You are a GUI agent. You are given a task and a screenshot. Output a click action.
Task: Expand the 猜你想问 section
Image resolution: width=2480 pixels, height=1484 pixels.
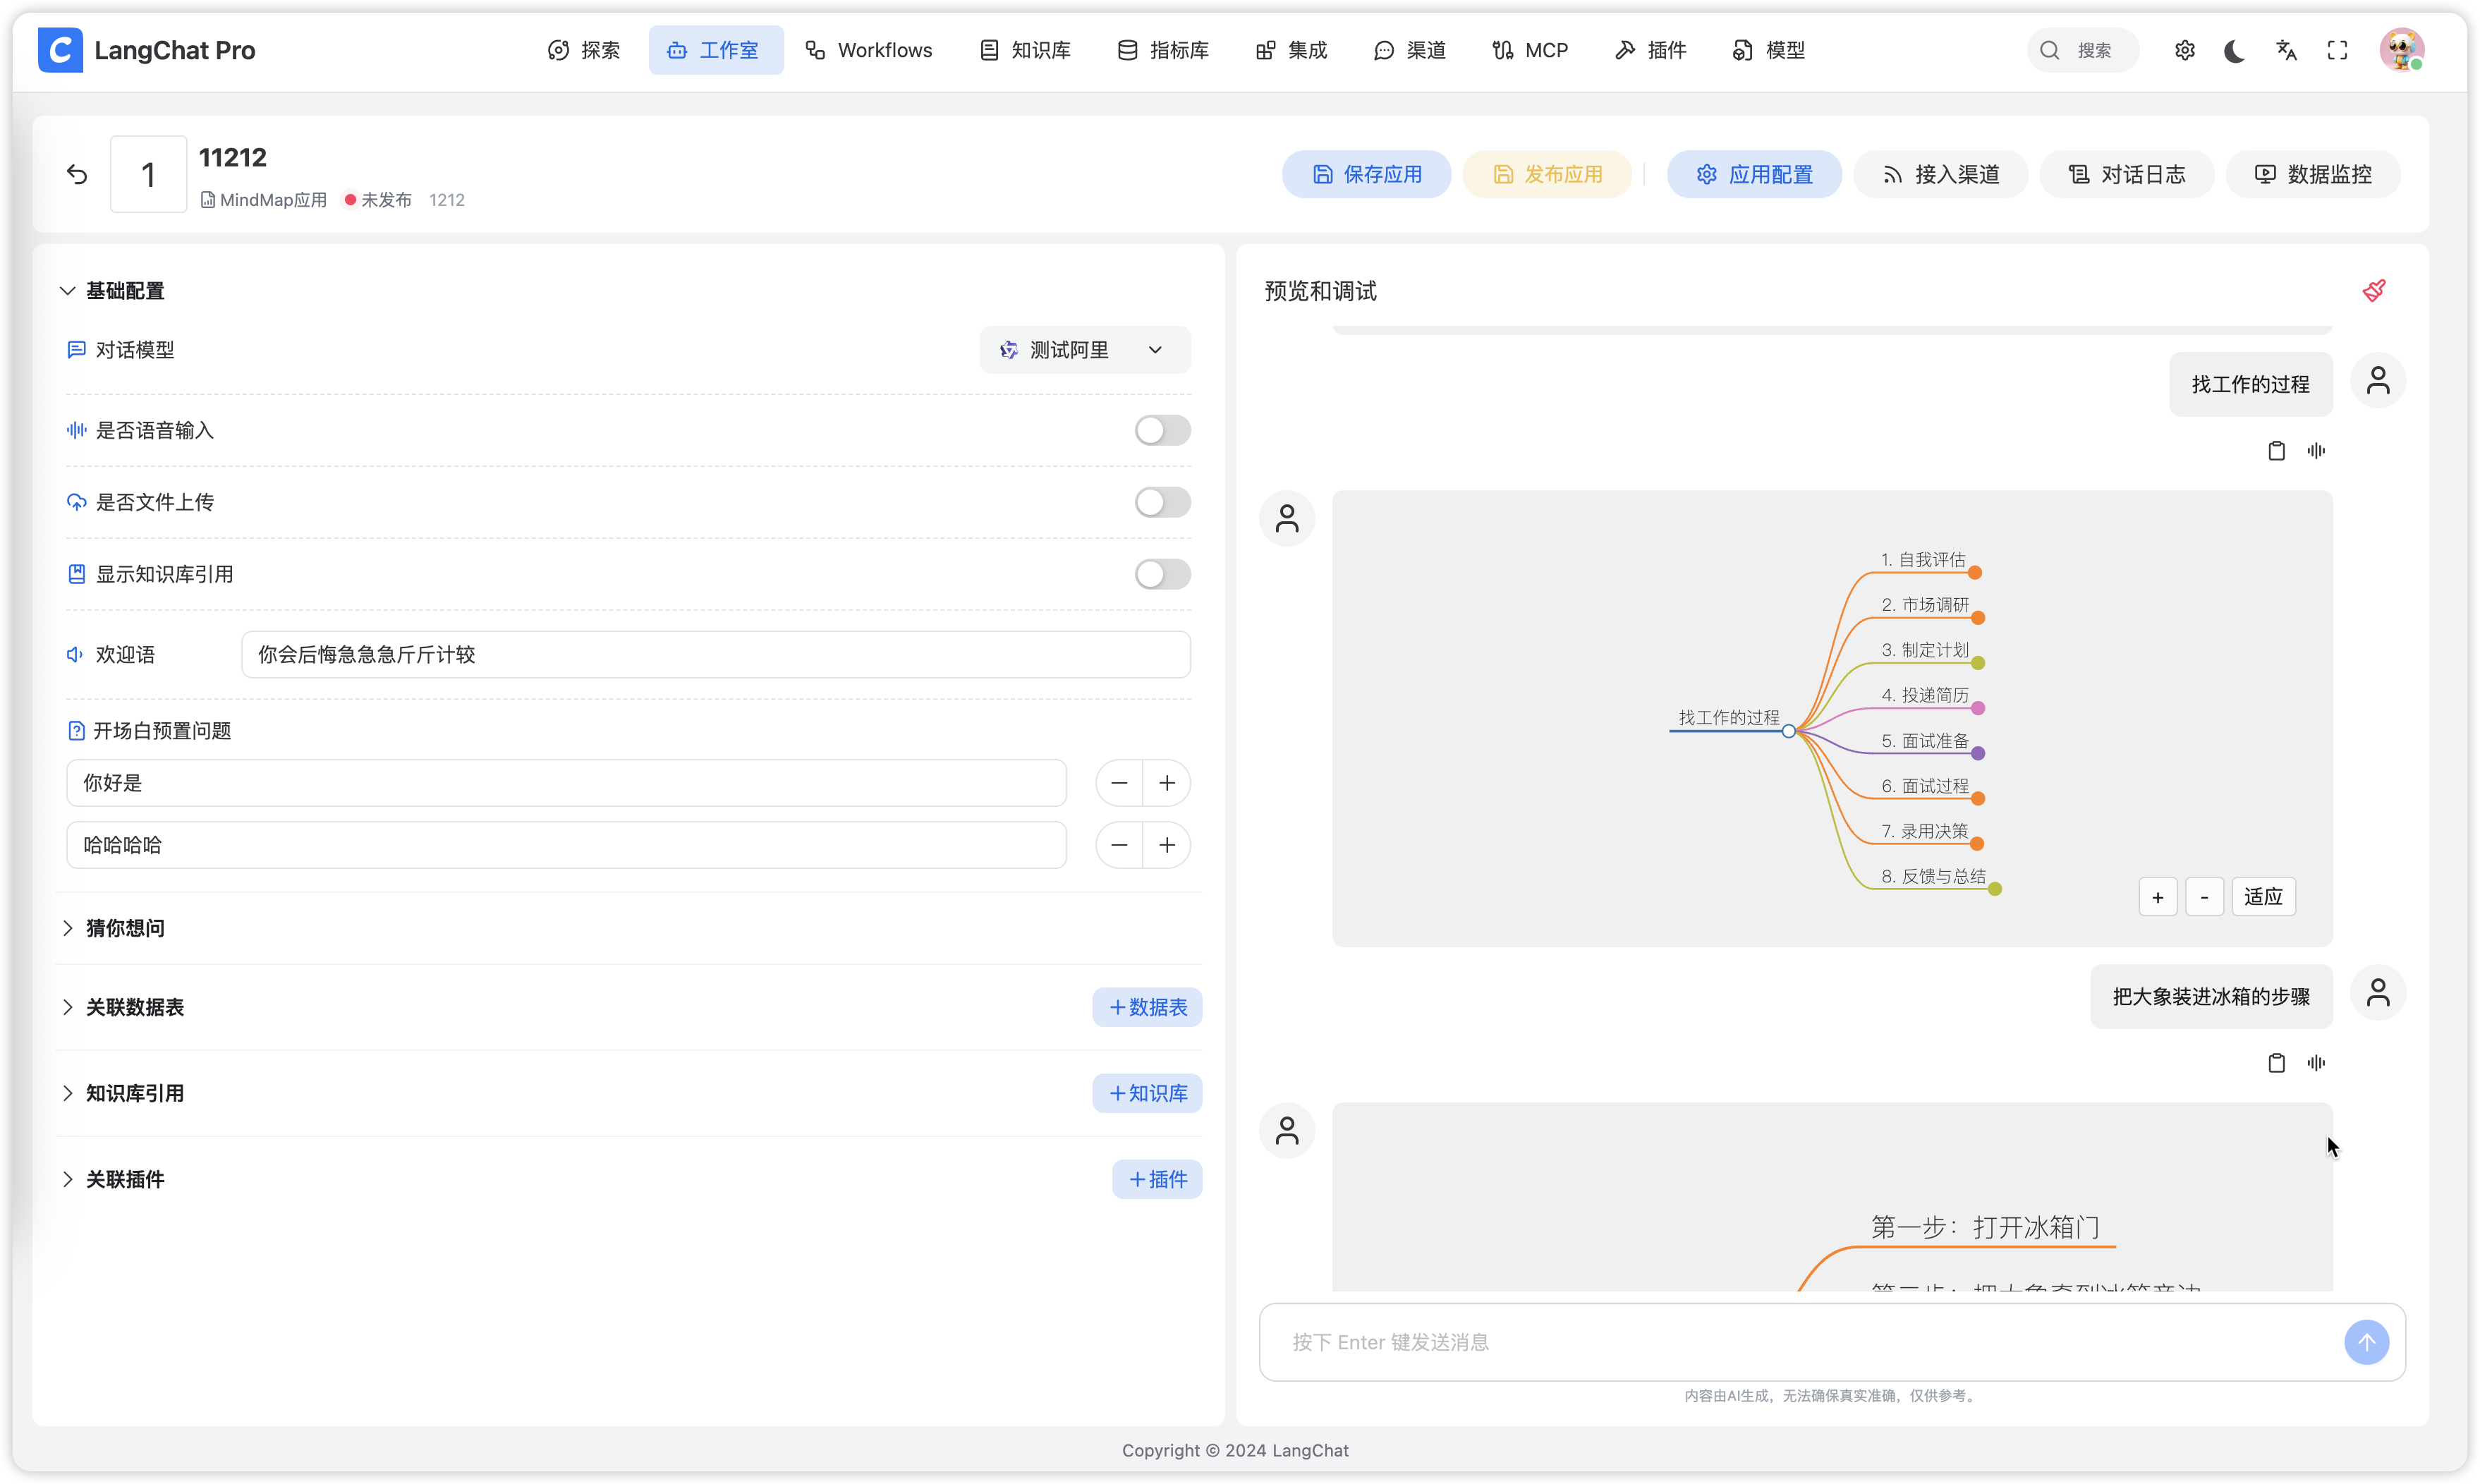pyautogui.click(x=124, y=928)
